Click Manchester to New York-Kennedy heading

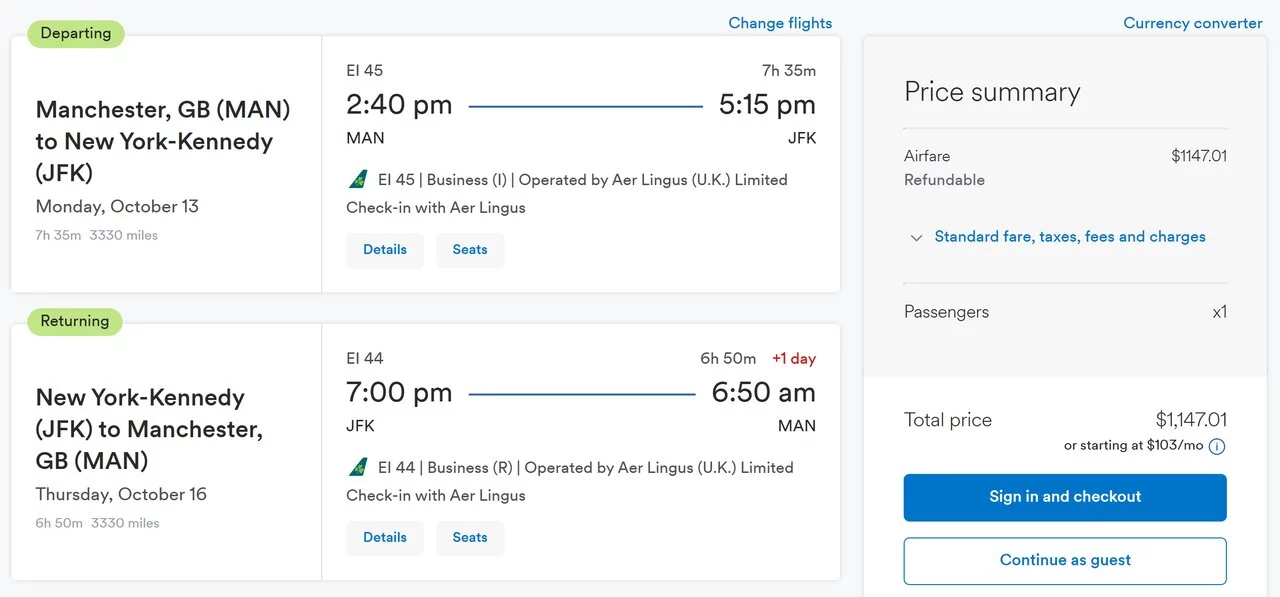163,141
